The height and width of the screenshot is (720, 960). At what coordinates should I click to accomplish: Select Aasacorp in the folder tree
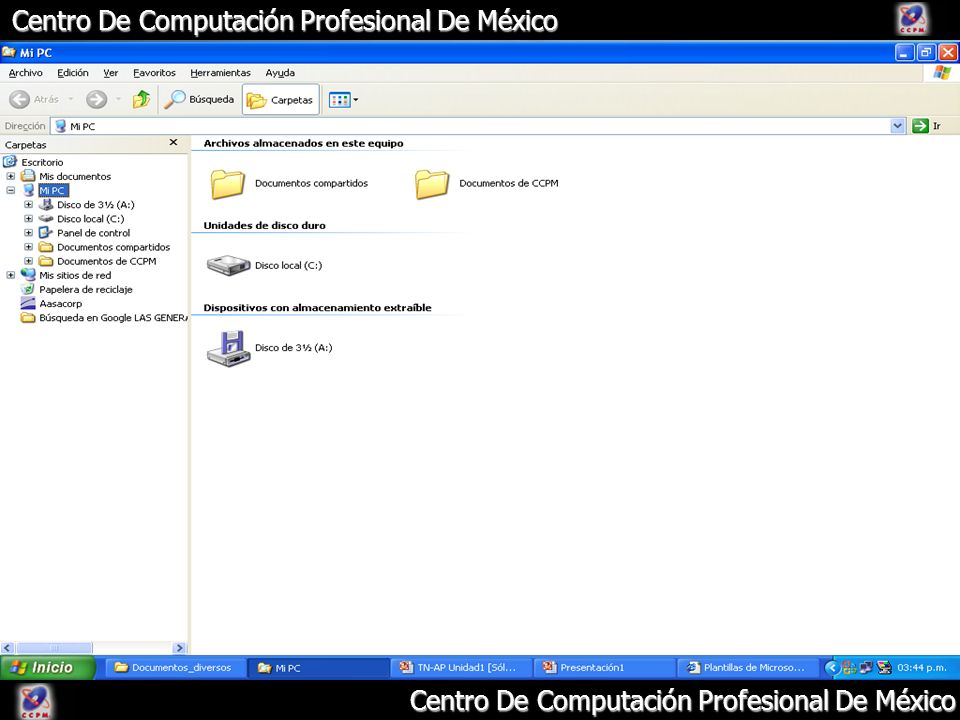[x=61, y=304]
